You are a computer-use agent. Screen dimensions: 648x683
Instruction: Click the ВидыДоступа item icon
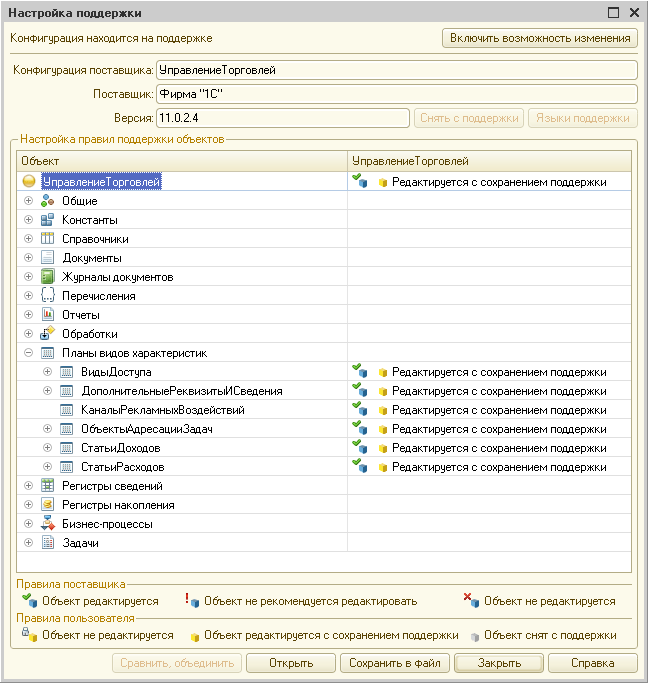pos(66,372)
